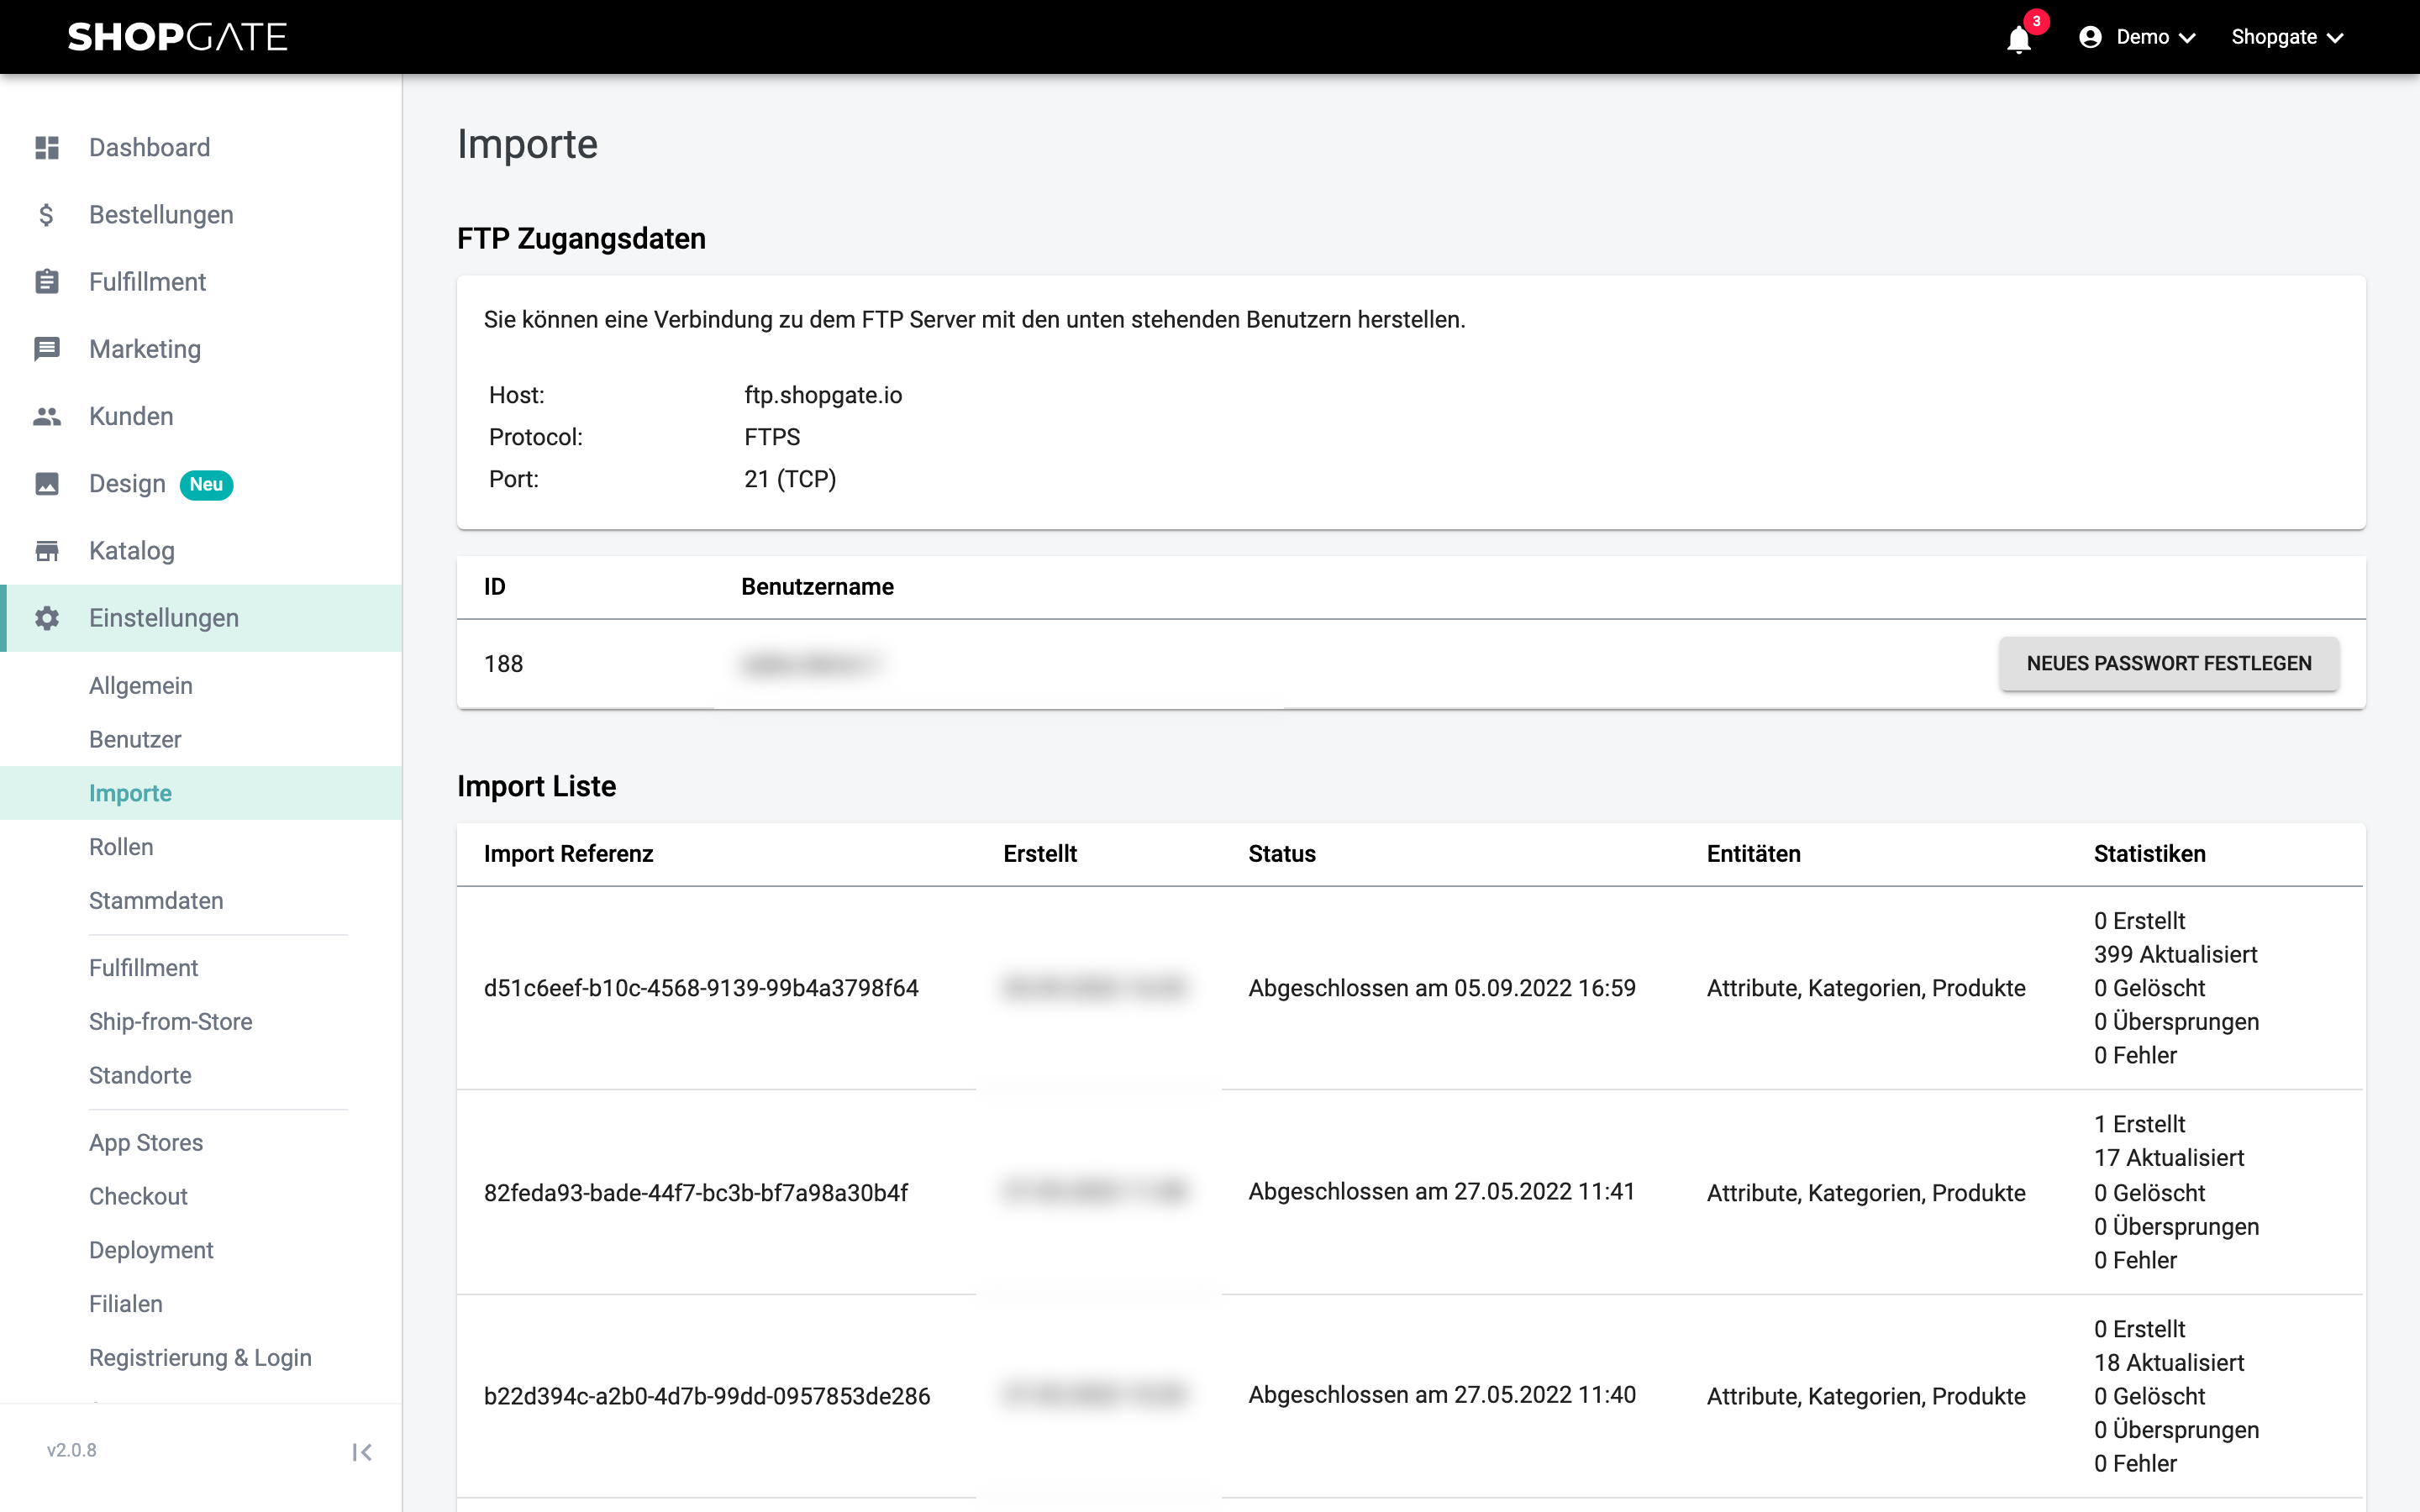Open Ship-from-Store submenu item
Viewport: 2420px width, 1512px height.
coord(171,1022)
